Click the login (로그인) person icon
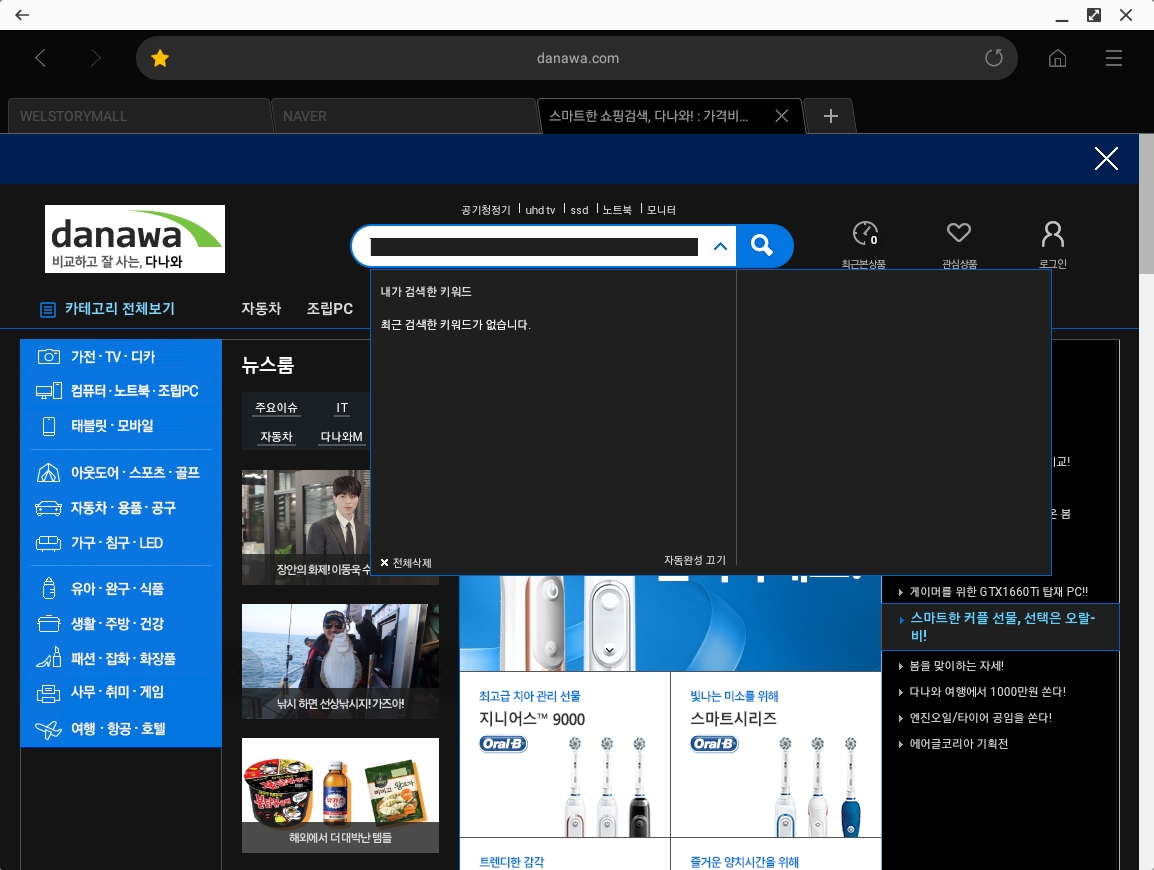1154x870 pixels. tap(1052, 244)
